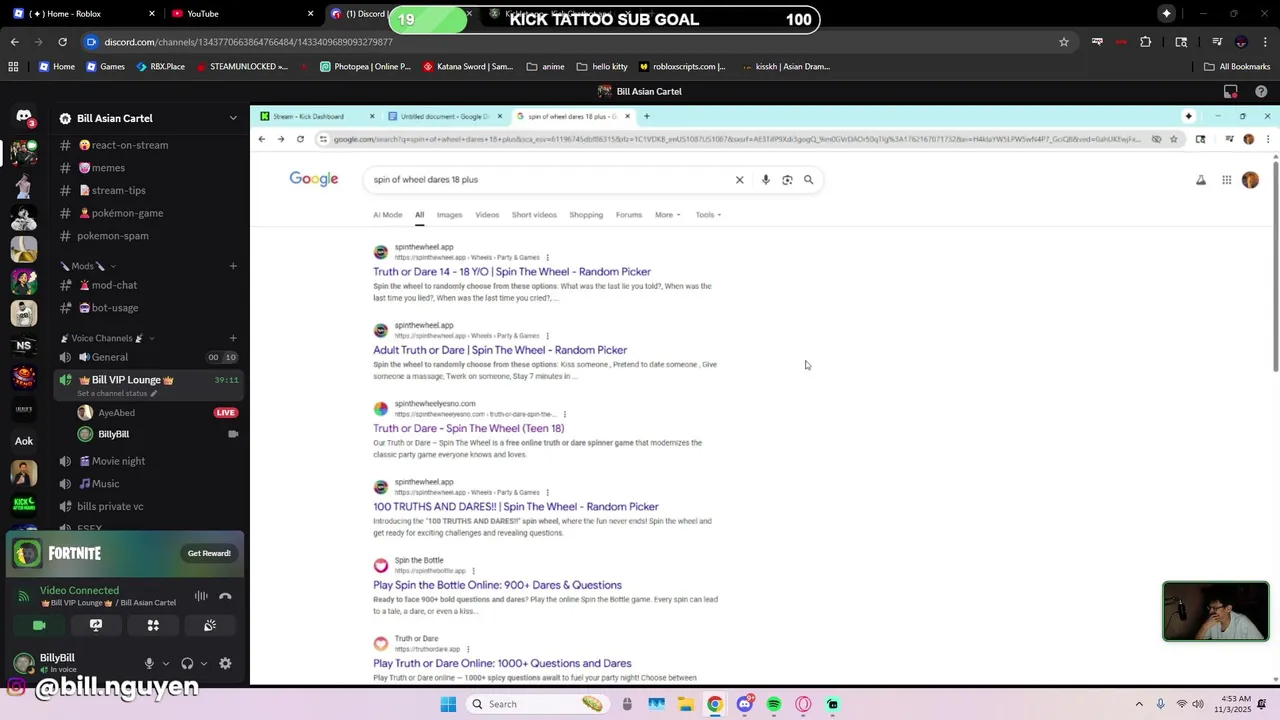This screenshot has width=1280, height=720.
Task: Click the outer Chrome reload button
Action: 62,42
